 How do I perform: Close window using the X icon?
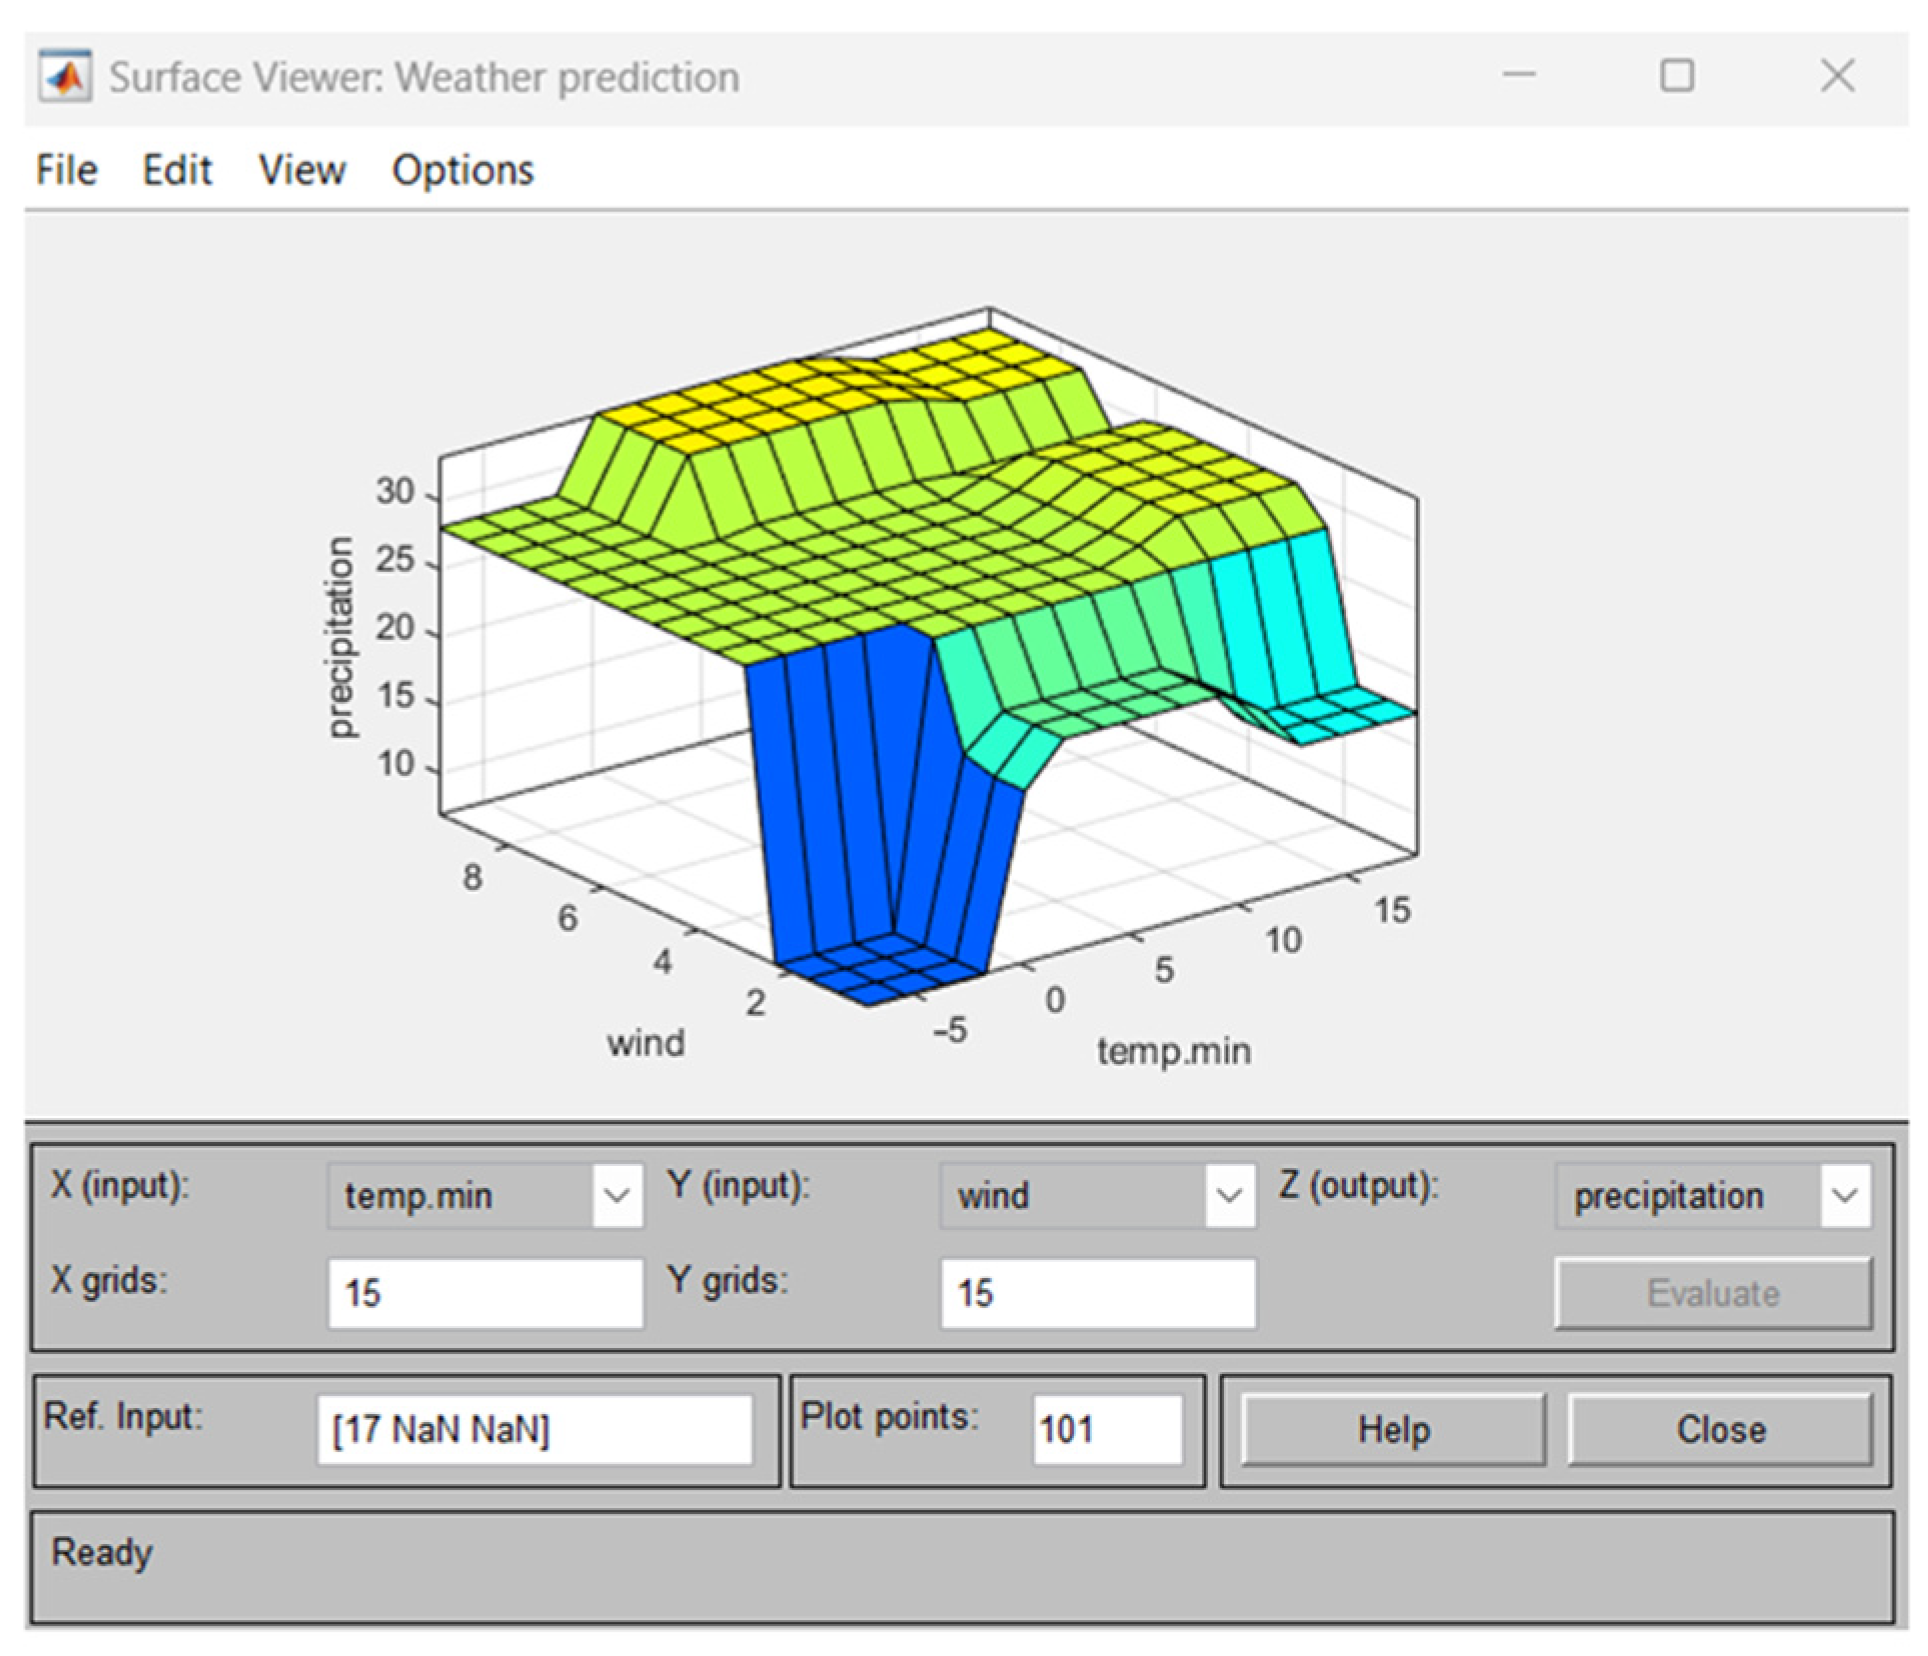coord(1837,76)
